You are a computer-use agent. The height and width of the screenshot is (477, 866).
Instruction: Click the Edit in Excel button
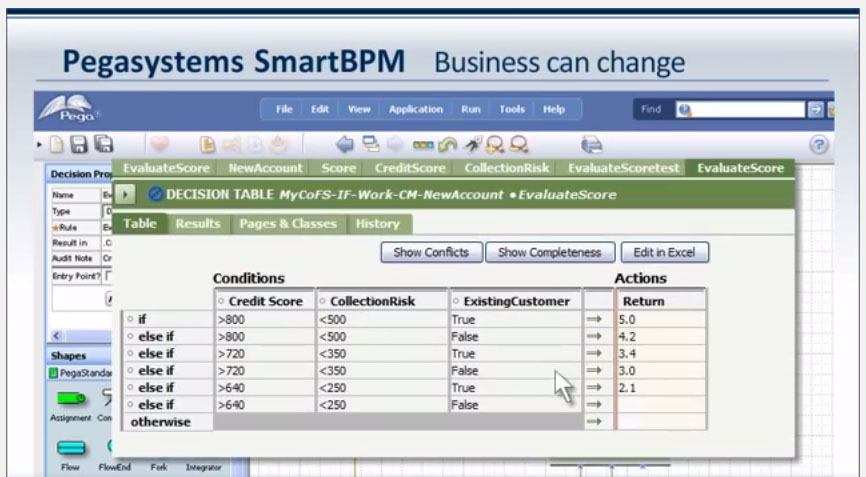coord(664,252)
